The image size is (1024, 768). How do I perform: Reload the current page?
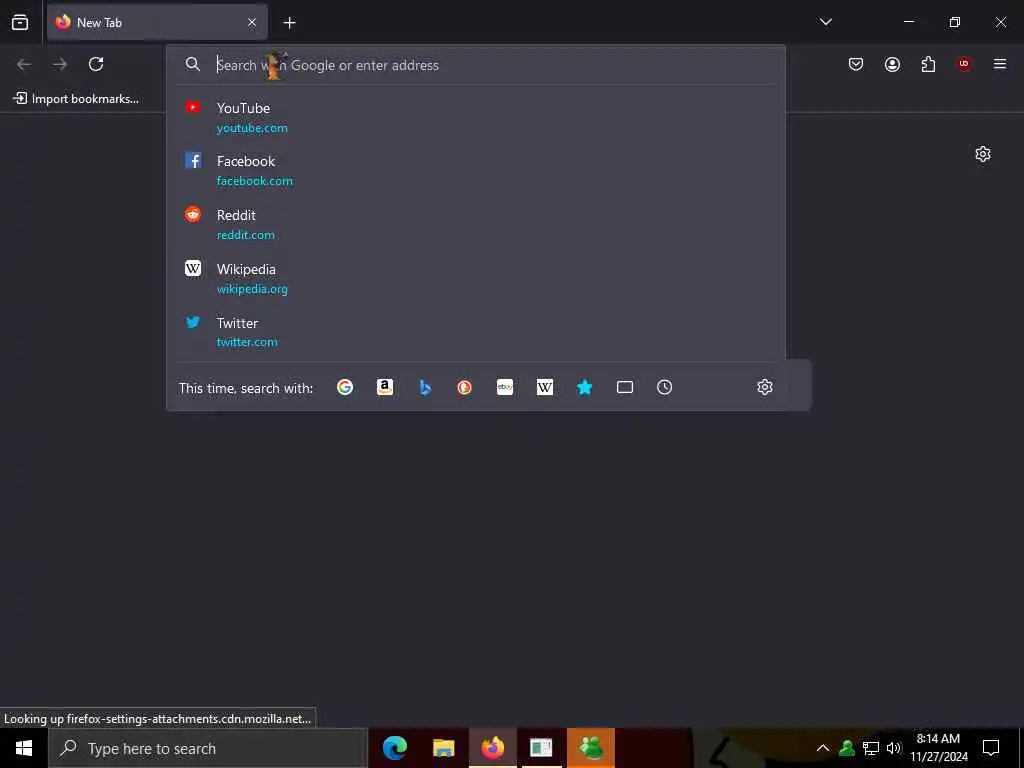tap(96, 64)
